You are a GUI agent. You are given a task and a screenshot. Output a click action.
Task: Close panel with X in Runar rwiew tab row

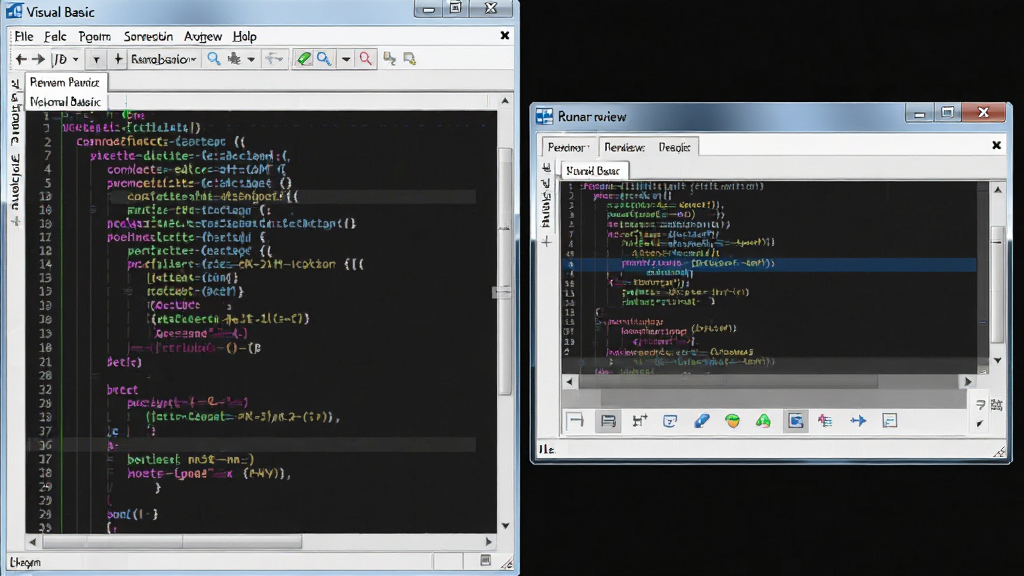click(997, 145)
